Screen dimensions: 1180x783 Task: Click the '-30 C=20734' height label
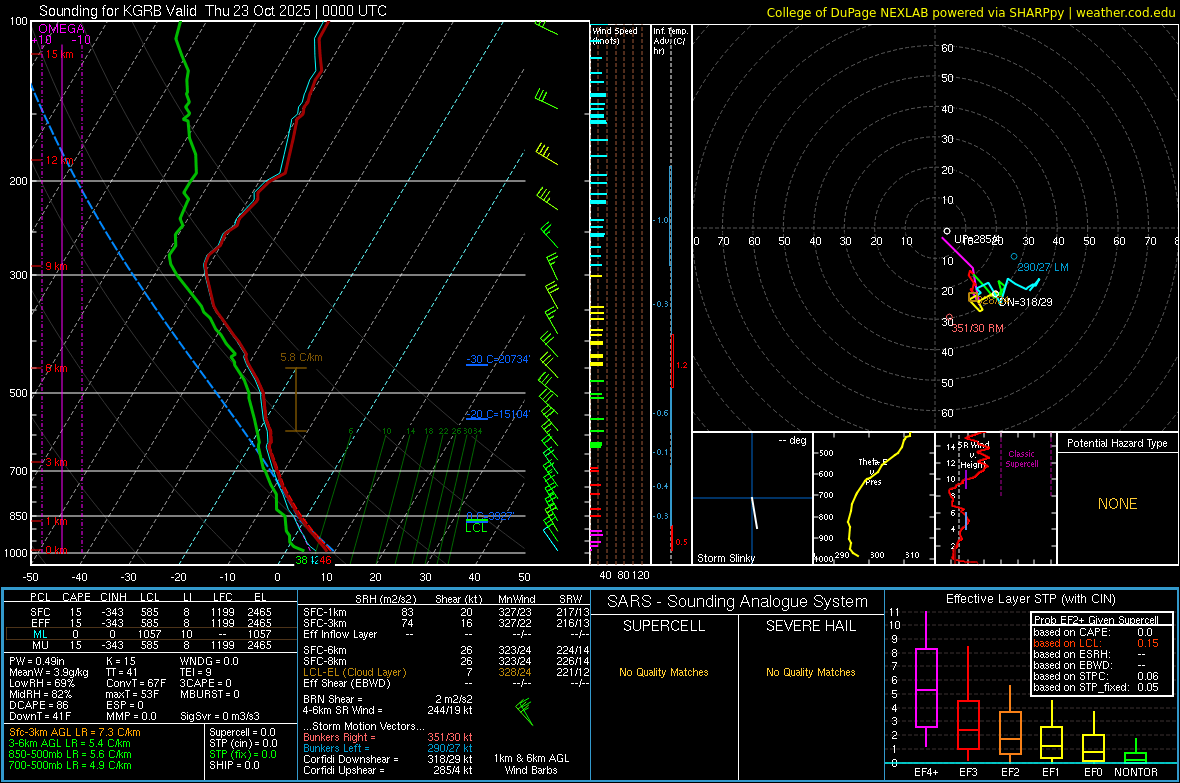pos(497,359)
